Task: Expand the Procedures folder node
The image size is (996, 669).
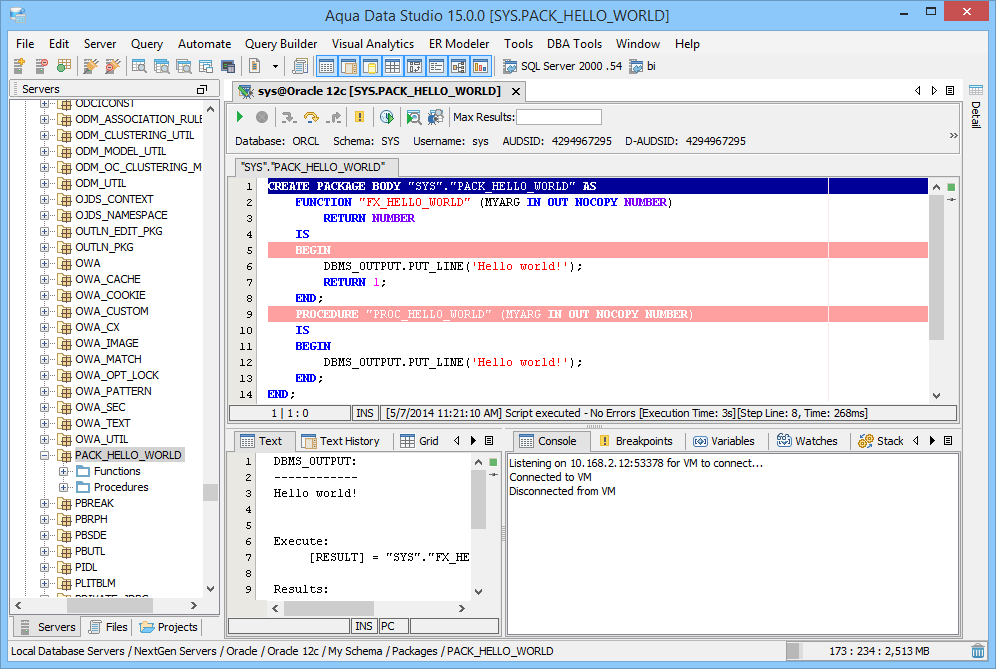Action: click(64, 487)
